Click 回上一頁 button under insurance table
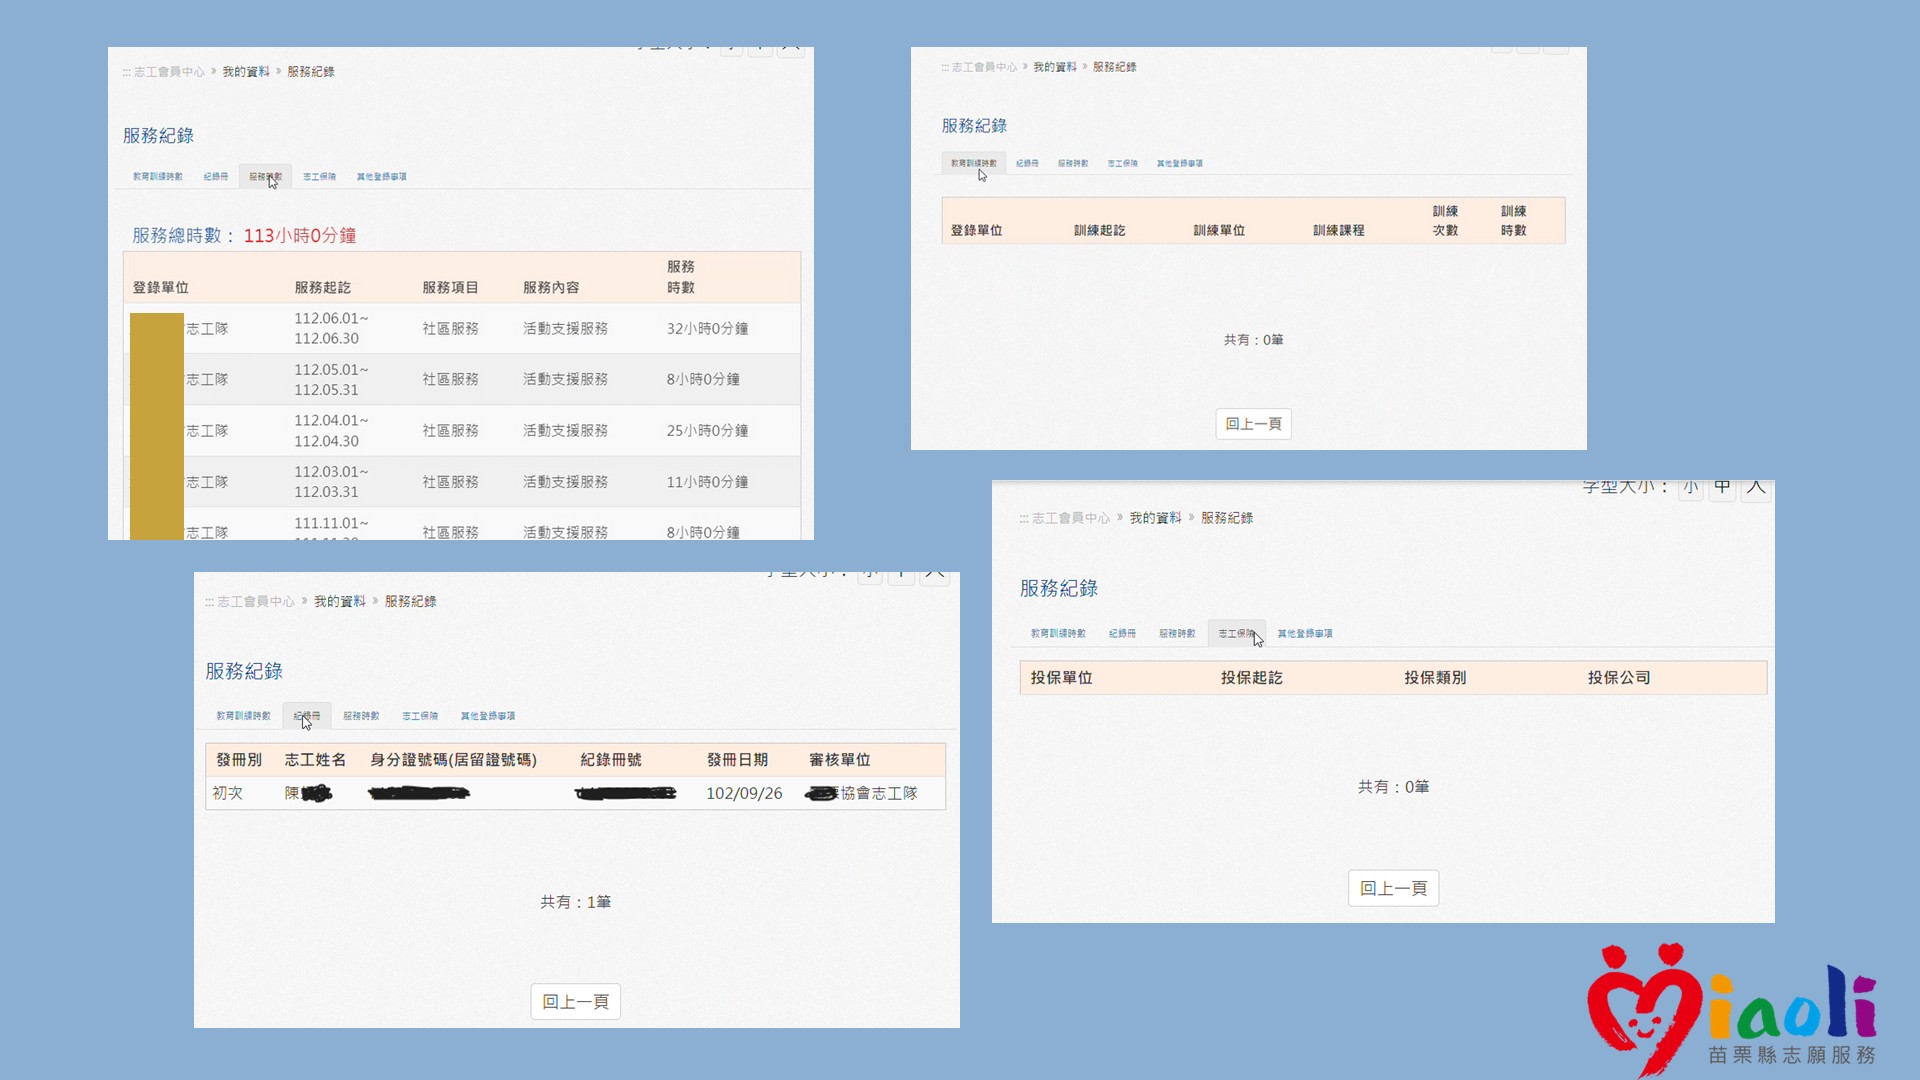This screenshot has width=1920, height=1080. pyautogui.click(x=1393, y=888)
